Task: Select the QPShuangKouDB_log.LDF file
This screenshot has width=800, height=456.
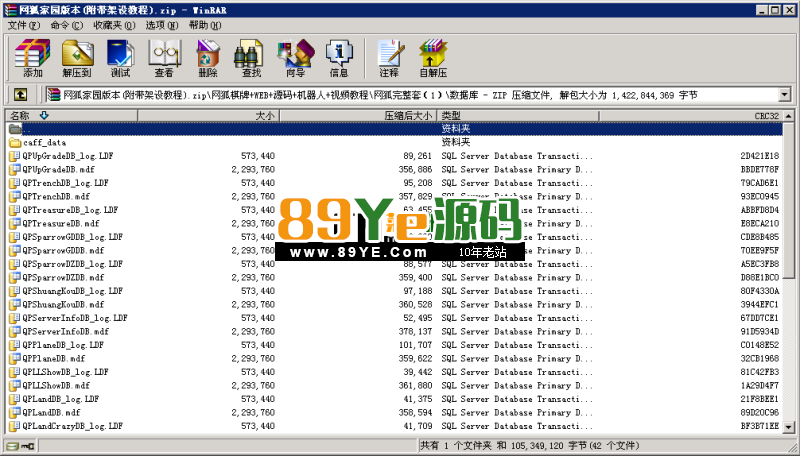Action: tap(72, 291)
